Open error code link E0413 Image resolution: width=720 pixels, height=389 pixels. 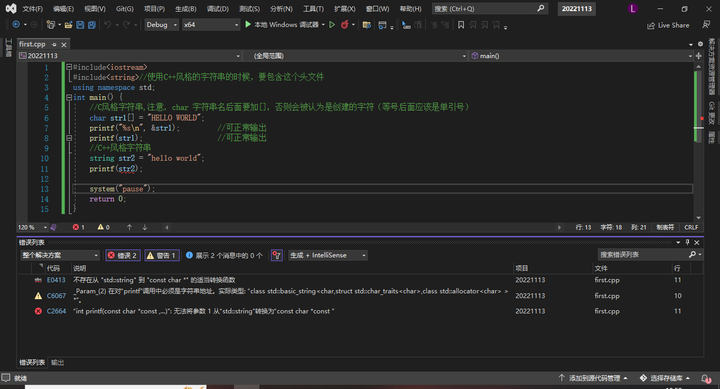[x=56, y=280]
